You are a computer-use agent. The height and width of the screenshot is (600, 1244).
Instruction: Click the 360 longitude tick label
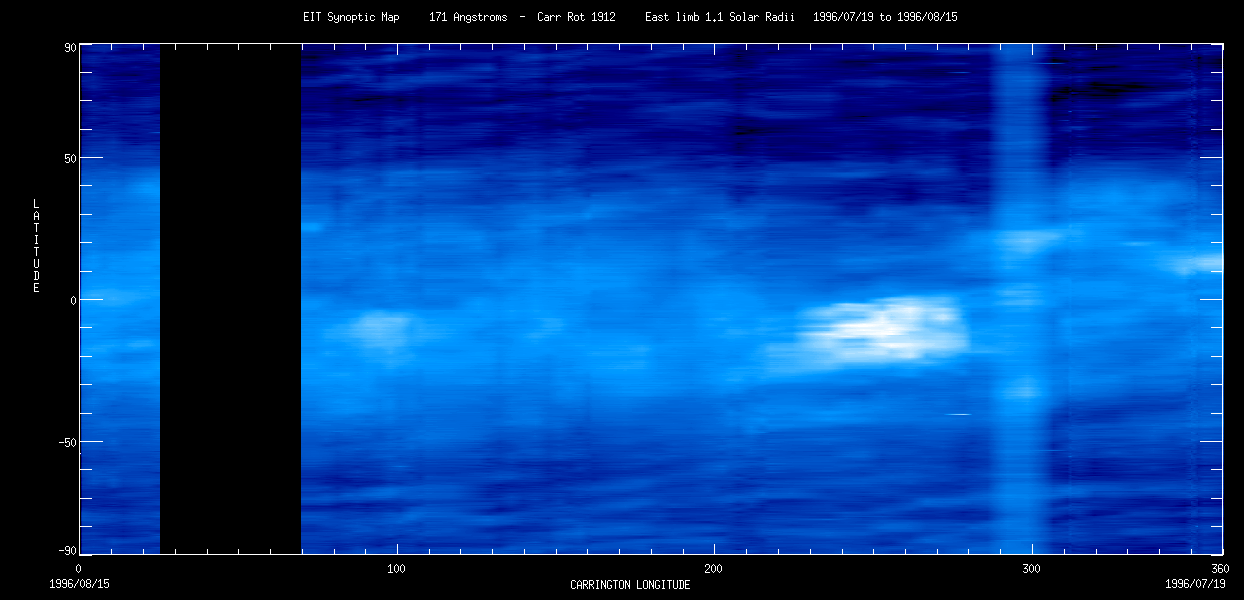pos(1221,569)
